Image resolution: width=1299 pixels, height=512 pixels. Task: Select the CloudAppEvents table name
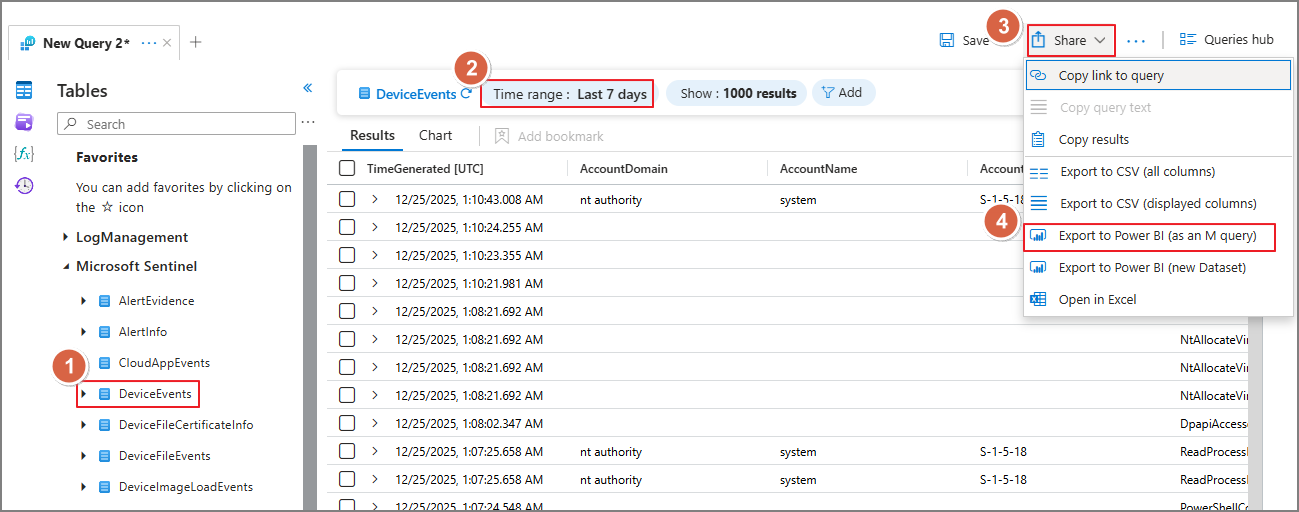164,363
